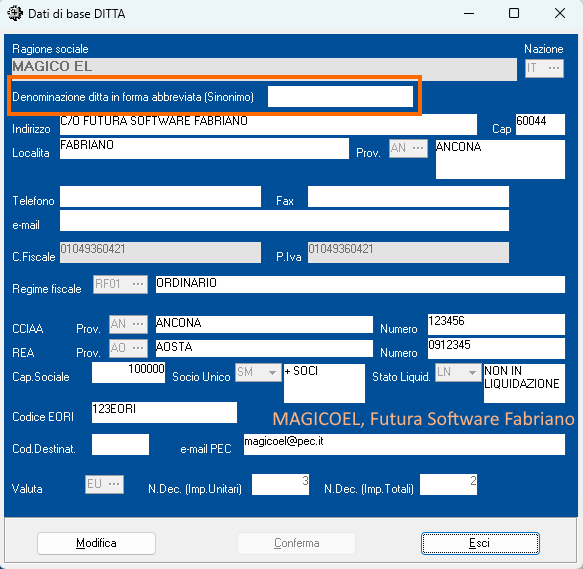Click the N.Dec. (Imp.Unitari) field
The height and width of the screenshot is (569, 583).
280,484
